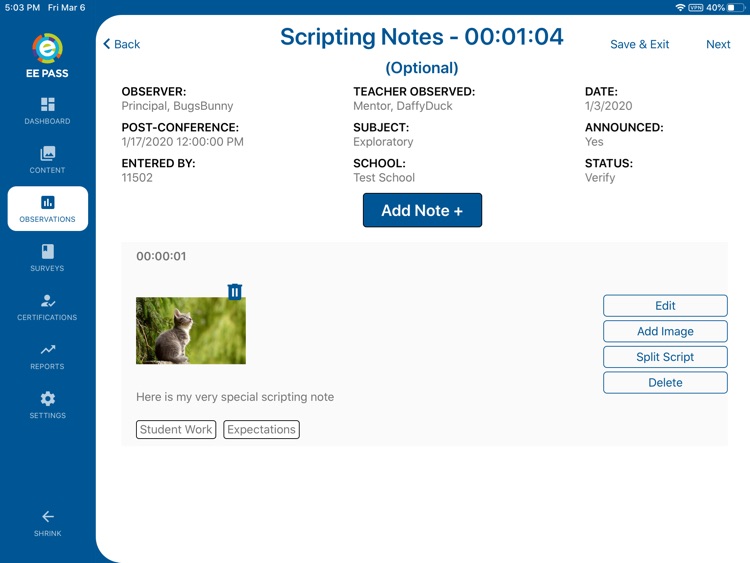Click Save & Exit
This screenshot has height=563, width=750.
click(x=640, y=44)
